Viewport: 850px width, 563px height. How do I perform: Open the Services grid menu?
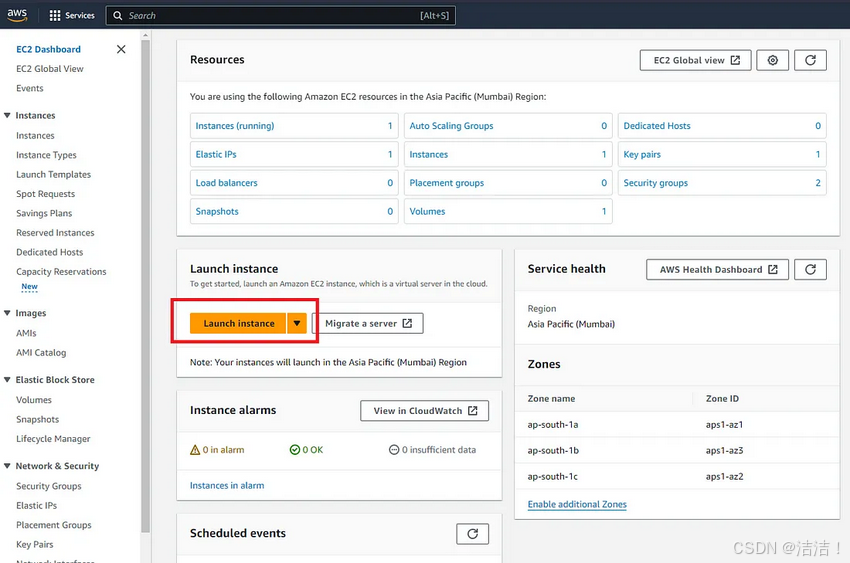72,16
